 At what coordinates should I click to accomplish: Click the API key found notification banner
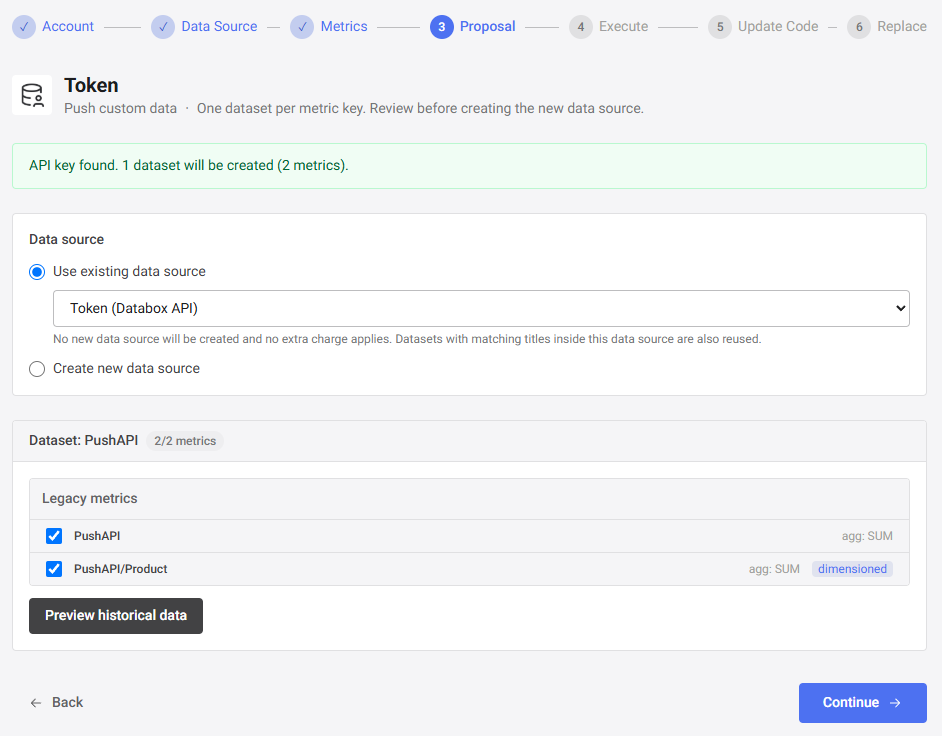(x=469, y=166)
